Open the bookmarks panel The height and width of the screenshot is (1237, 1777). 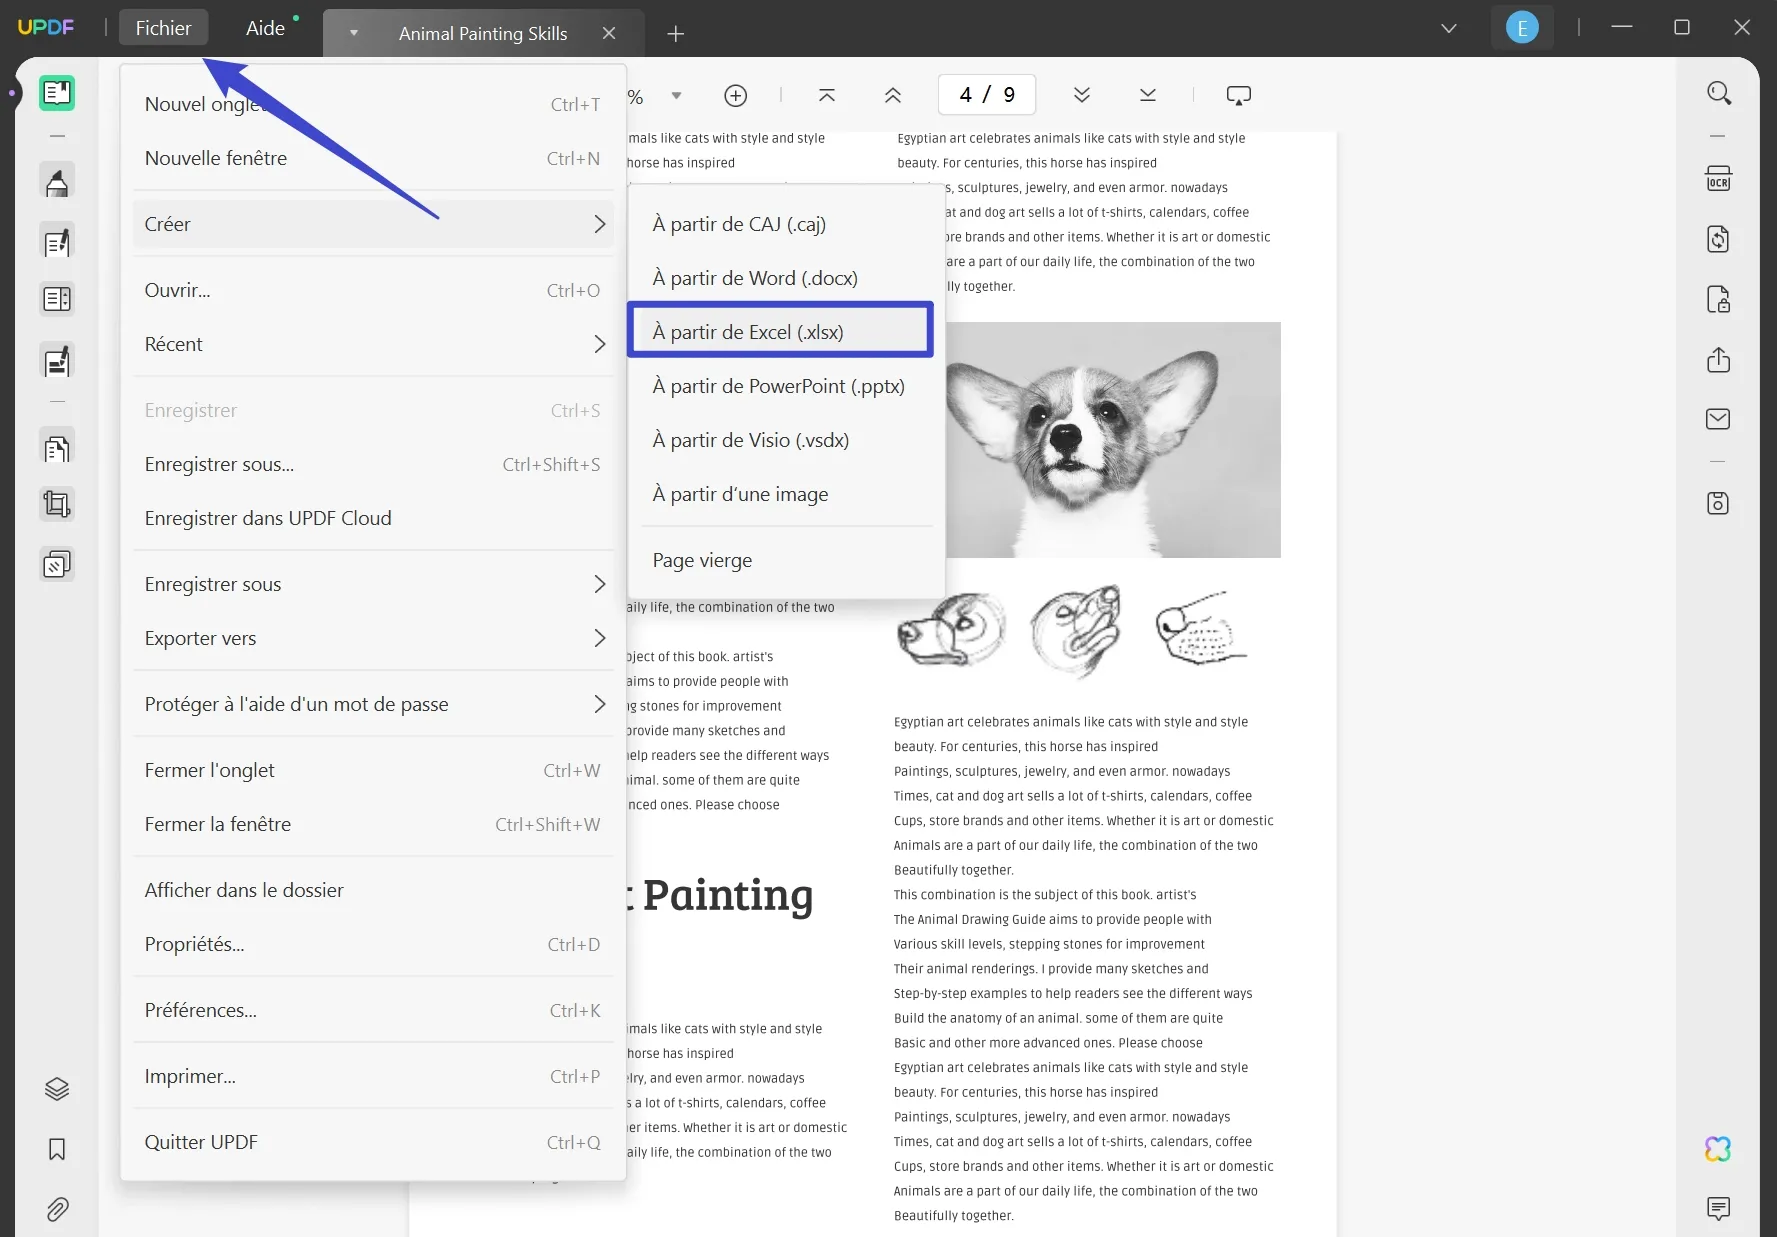pyautogui.click(x=57, y=1150)
